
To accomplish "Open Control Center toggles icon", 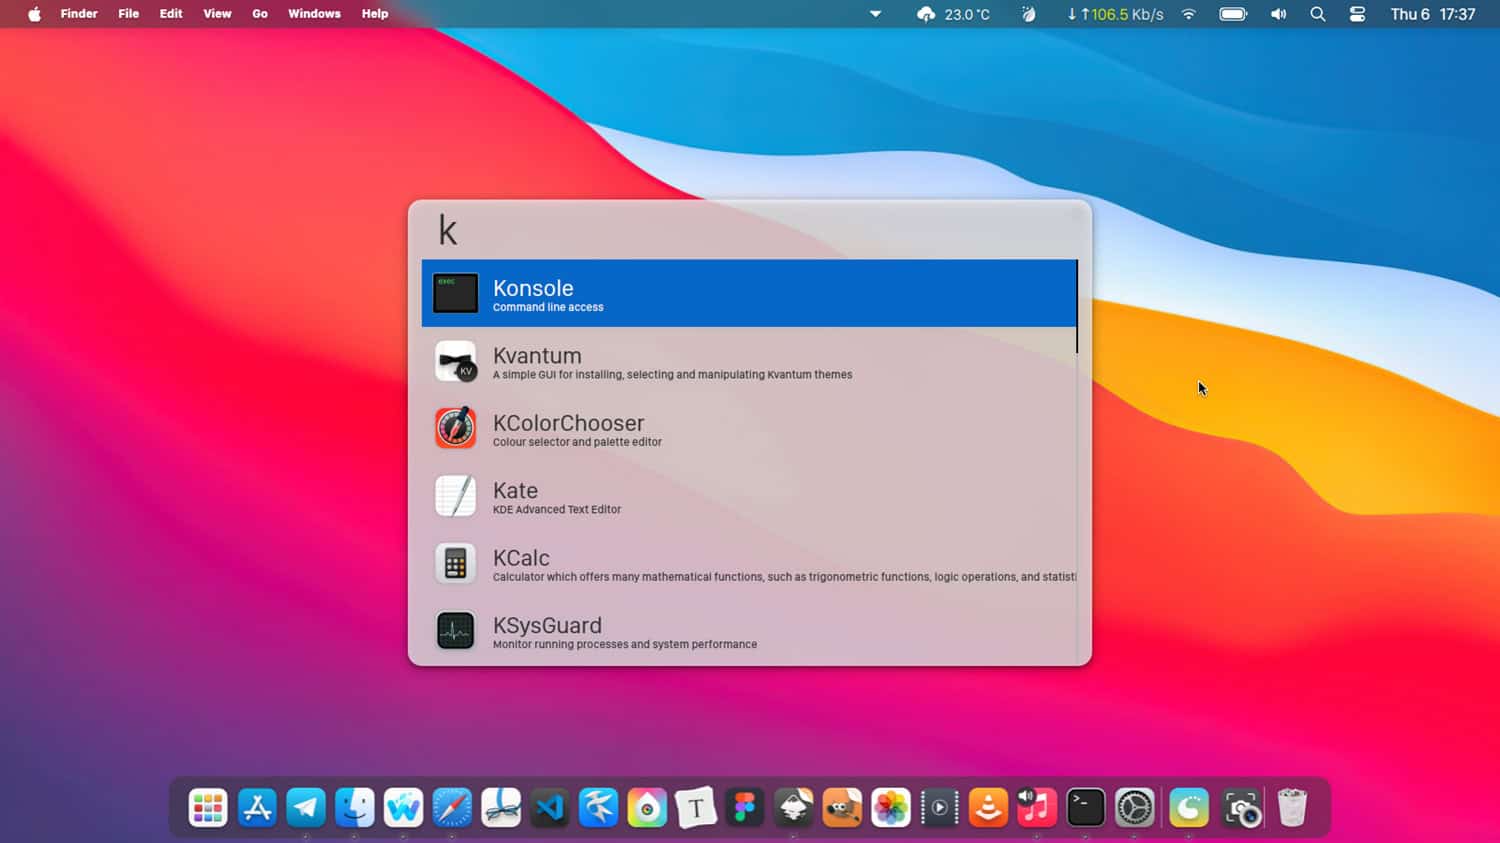I will tap(1357, 14).
